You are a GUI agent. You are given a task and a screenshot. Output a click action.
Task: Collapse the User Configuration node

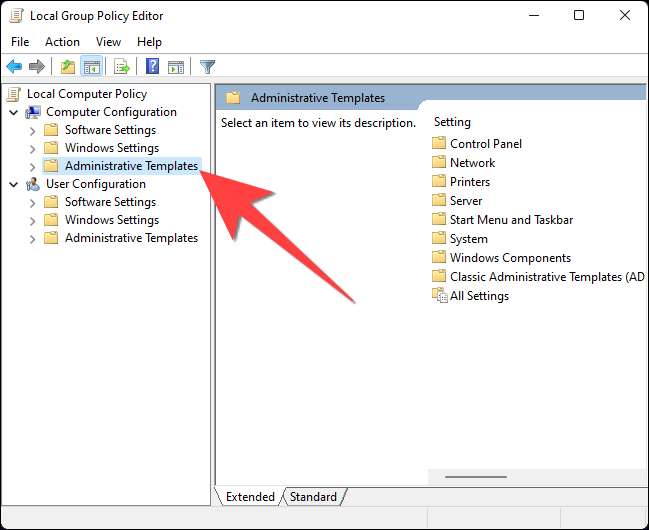pyautogui.click(x=14, y=184)
